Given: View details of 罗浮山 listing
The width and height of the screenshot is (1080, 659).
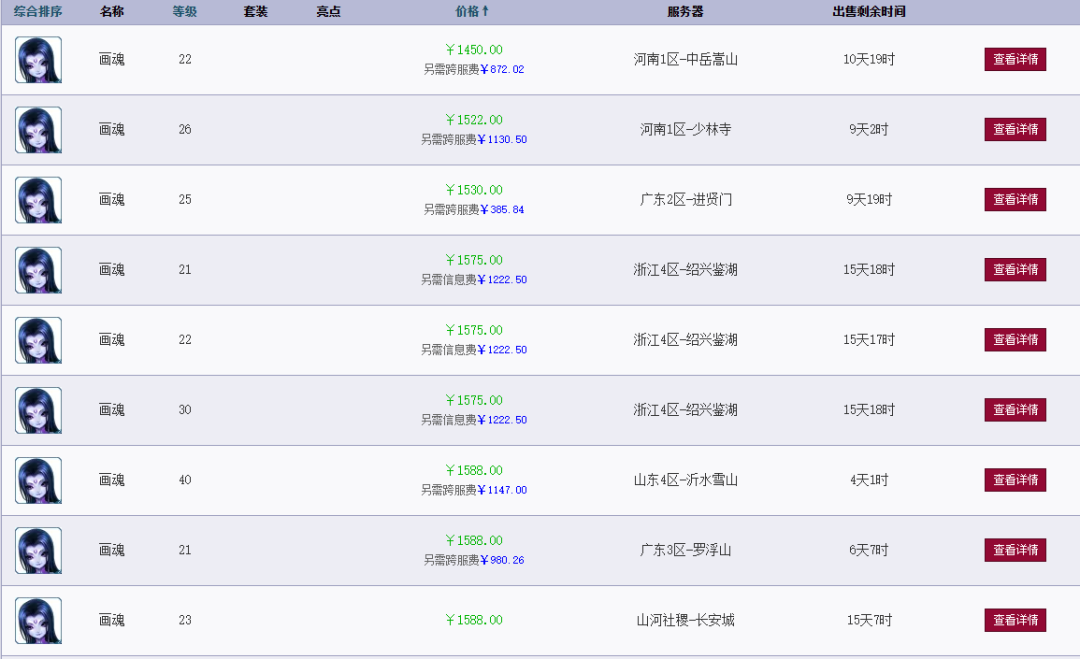Looking at the screenshot, I should click(1015, 550).
